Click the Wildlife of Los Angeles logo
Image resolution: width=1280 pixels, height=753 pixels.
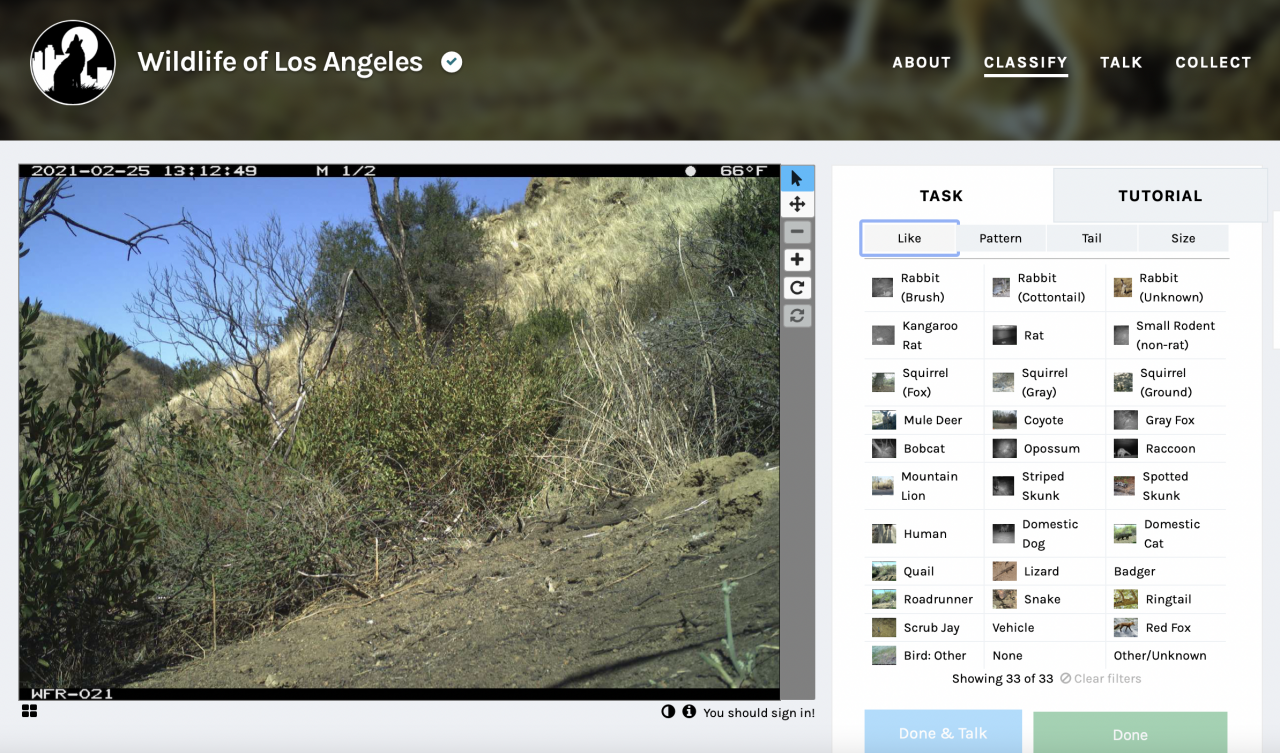(73, 62)
